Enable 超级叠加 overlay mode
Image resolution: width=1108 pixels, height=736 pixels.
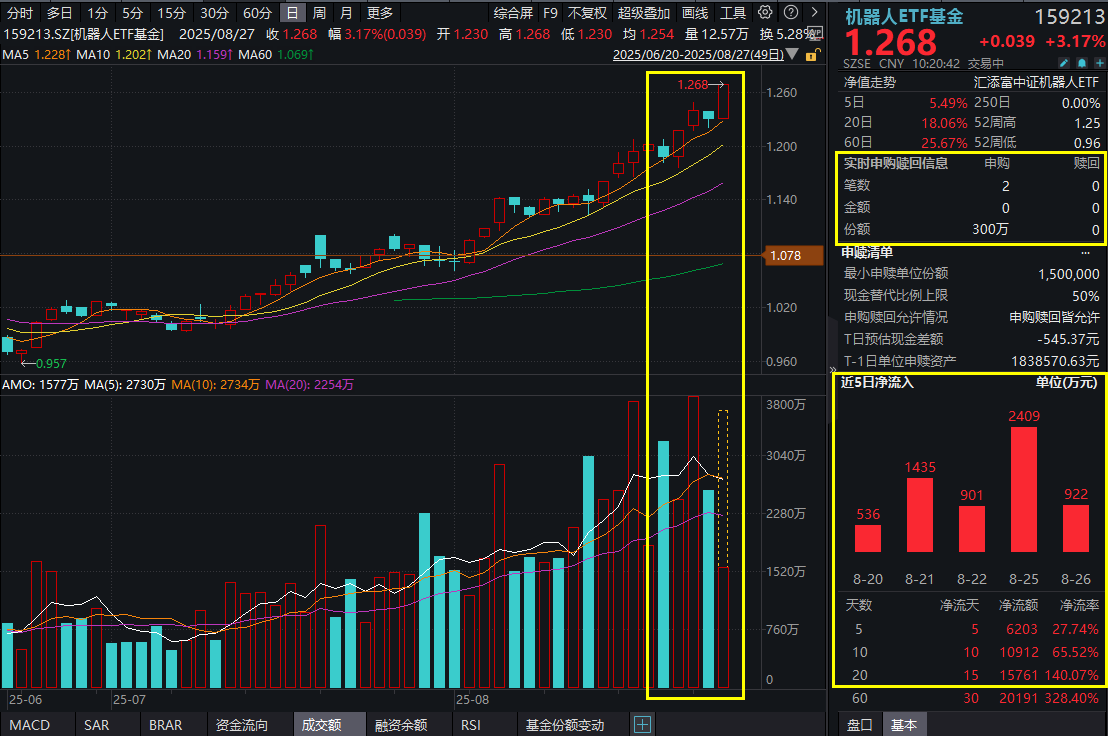[643, 13]
